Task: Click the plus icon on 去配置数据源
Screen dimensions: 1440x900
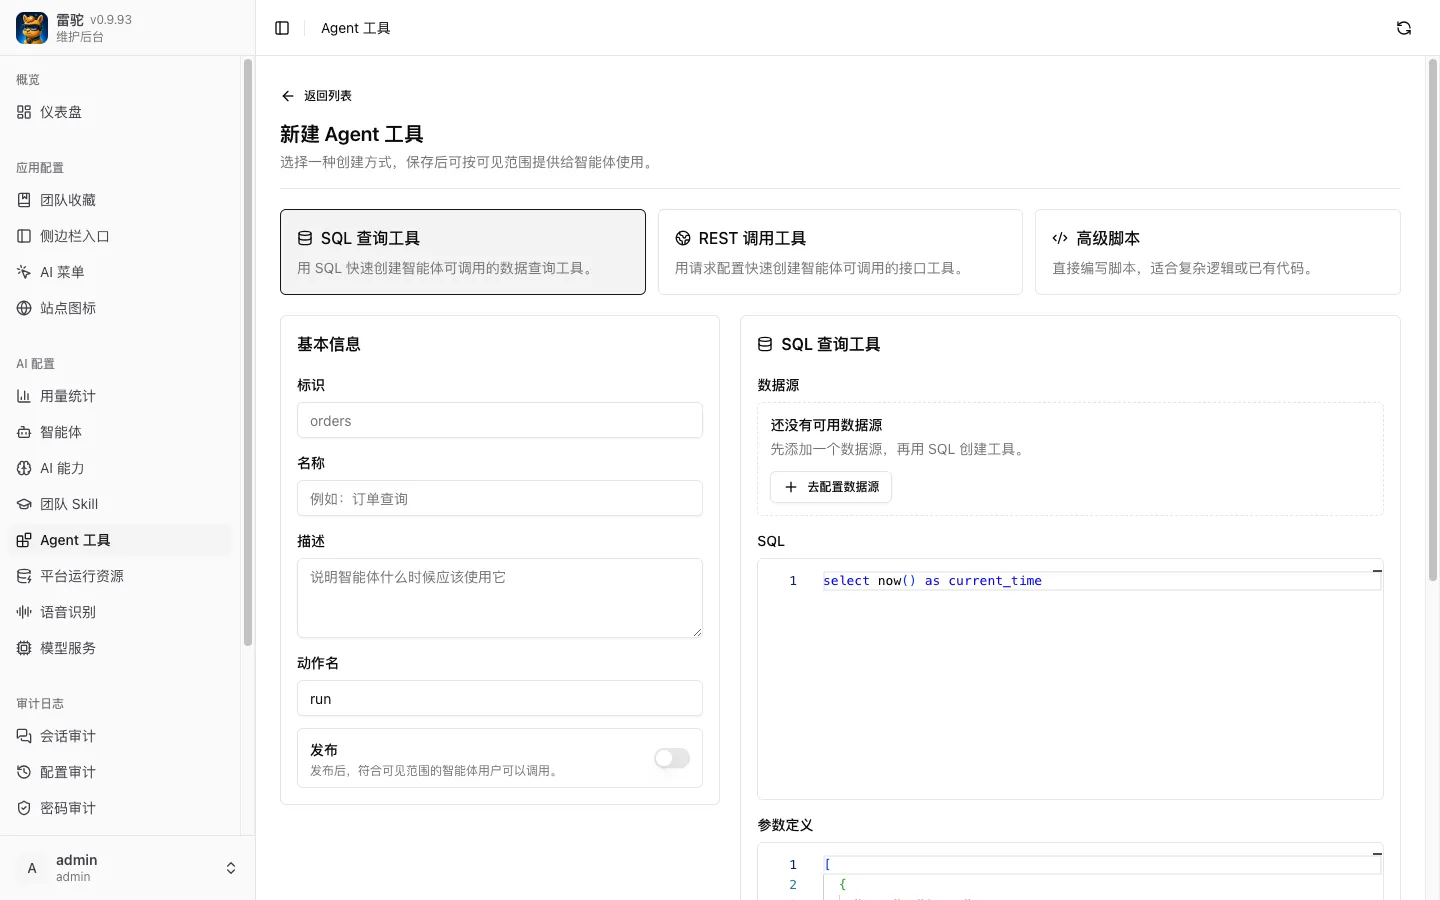Action: click(x=791, y=487)
